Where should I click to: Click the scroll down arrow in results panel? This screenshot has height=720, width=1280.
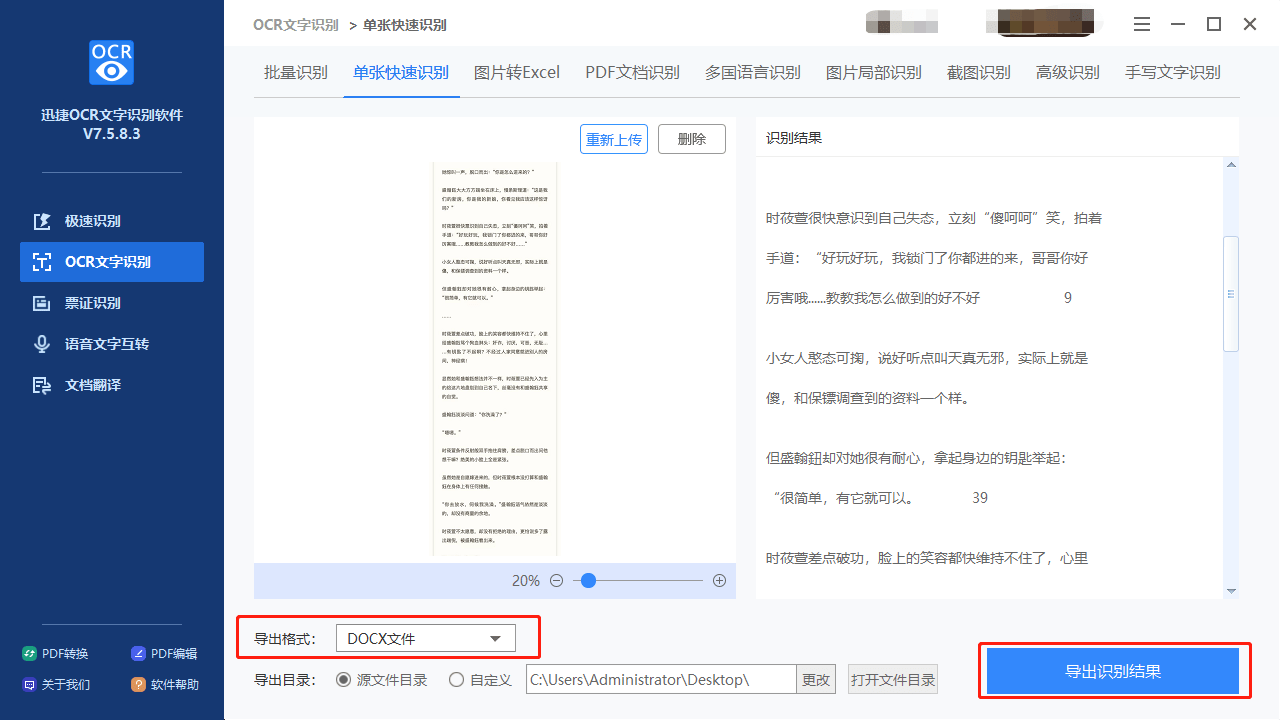(x=1231, y=590)
